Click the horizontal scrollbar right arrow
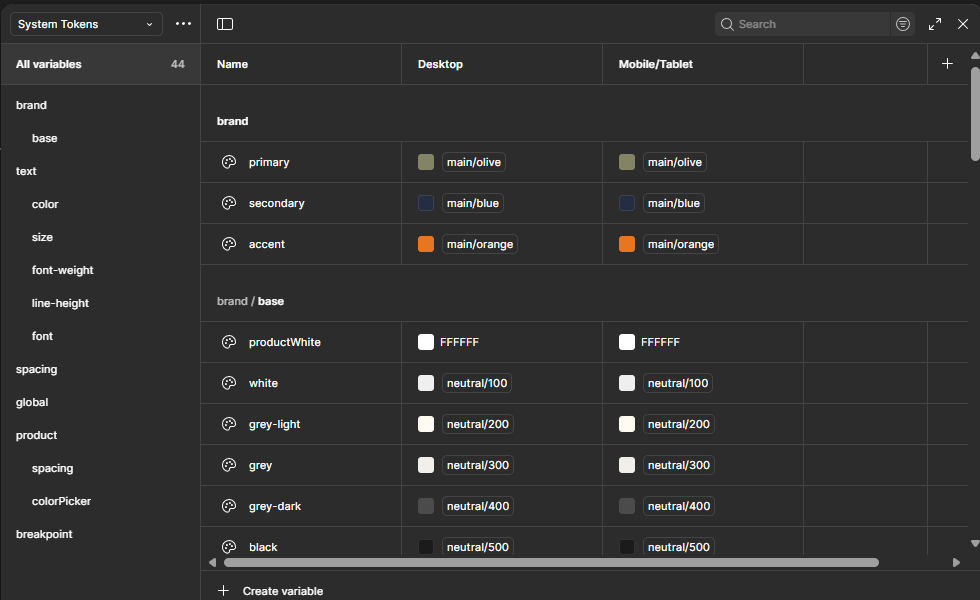This screenshot has width=980, height=600. coord(956,562)
